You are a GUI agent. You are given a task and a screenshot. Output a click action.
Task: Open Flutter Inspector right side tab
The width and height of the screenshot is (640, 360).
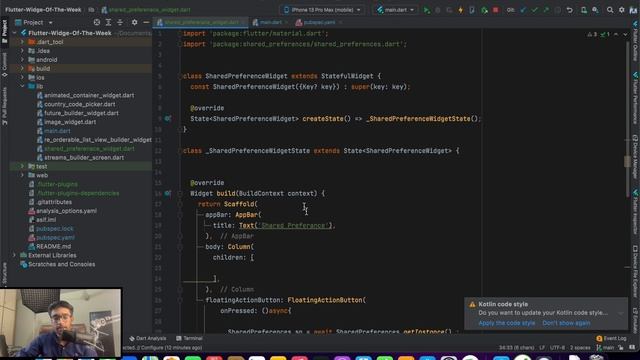coord(636,211)
